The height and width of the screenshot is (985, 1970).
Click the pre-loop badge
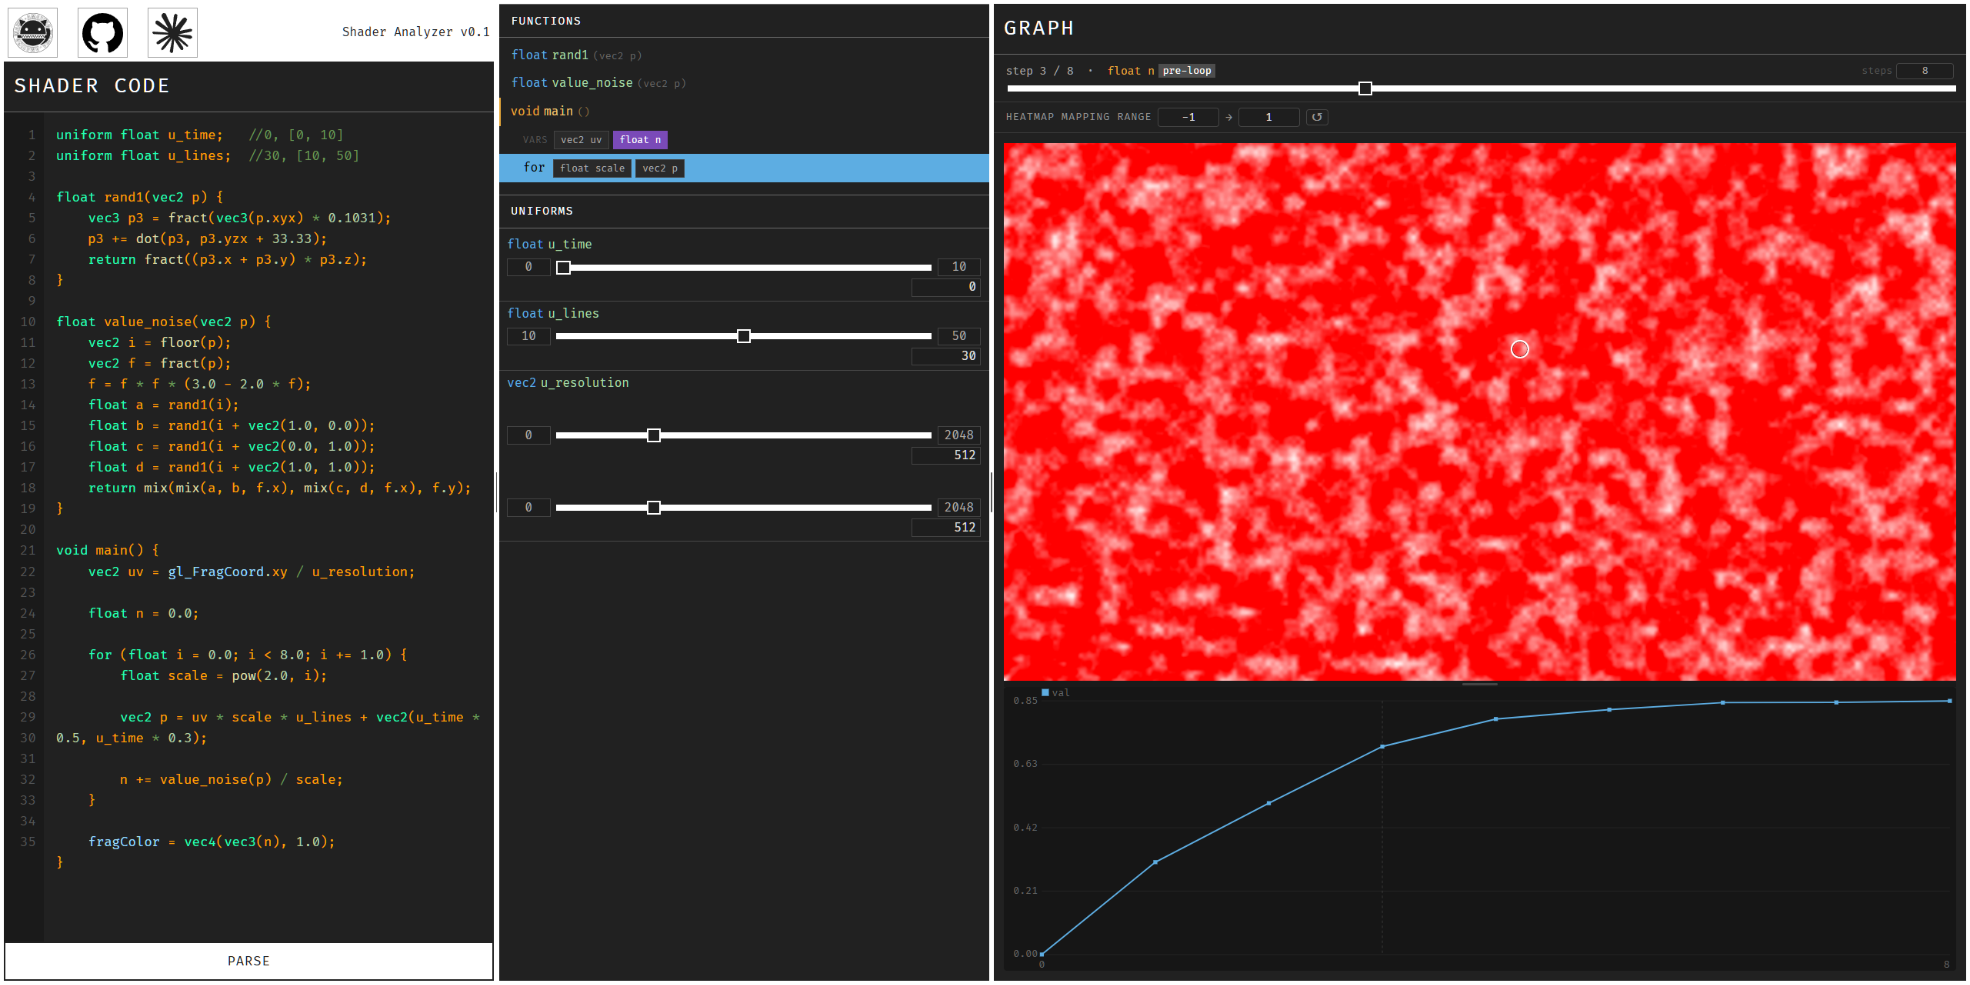[x=1187, y=71]
